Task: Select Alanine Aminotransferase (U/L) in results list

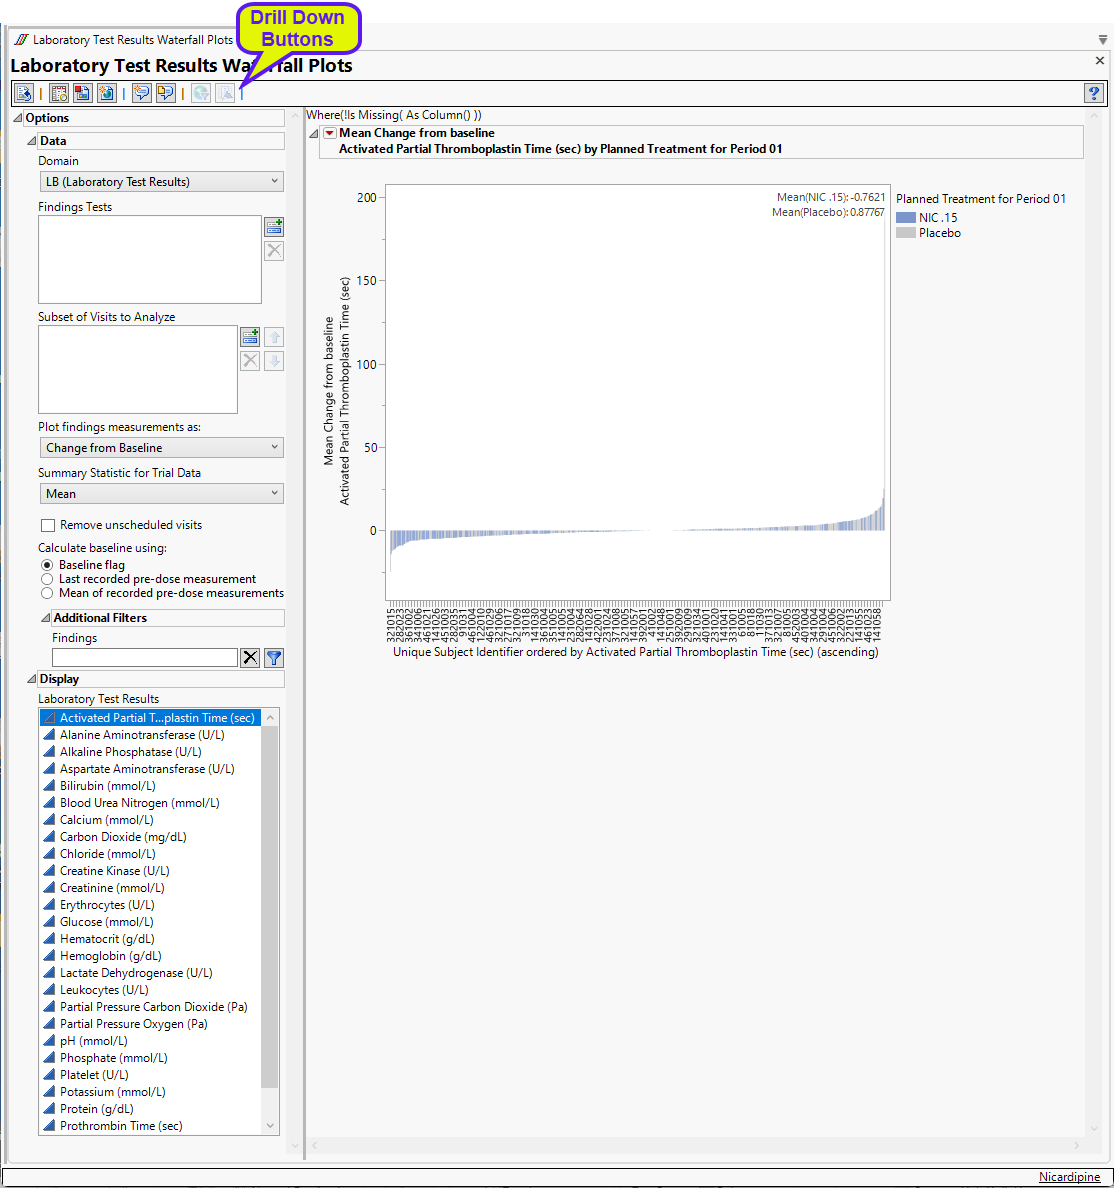Action: (x=142, y=735)
